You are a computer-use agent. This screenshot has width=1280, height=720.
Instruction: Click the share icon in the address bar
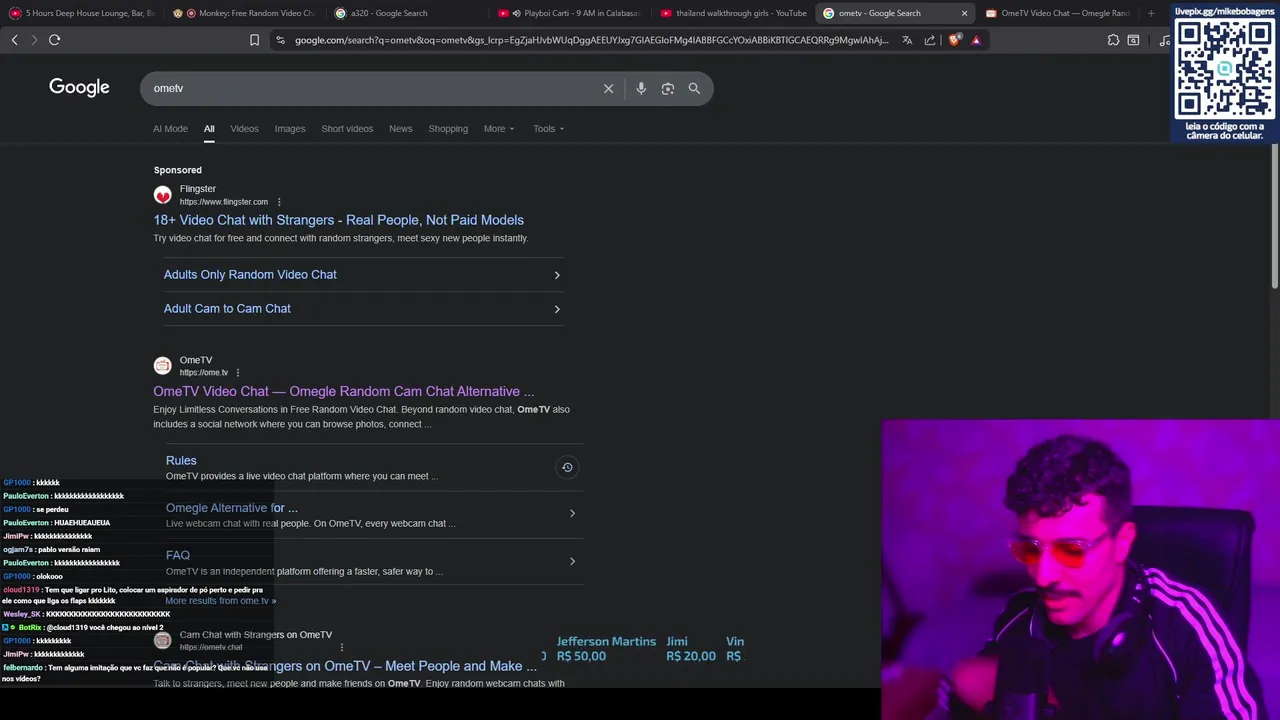tap(930, 40)
